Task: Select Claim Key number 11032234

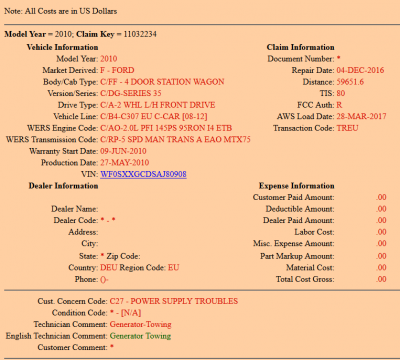Action: (x=140, y=34)
